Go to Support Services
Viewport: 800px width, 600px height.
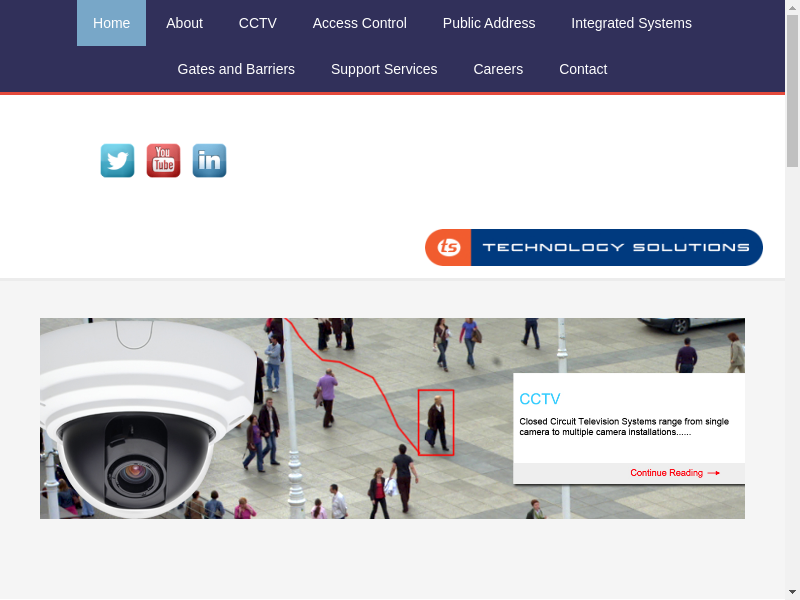coord(384,69)
